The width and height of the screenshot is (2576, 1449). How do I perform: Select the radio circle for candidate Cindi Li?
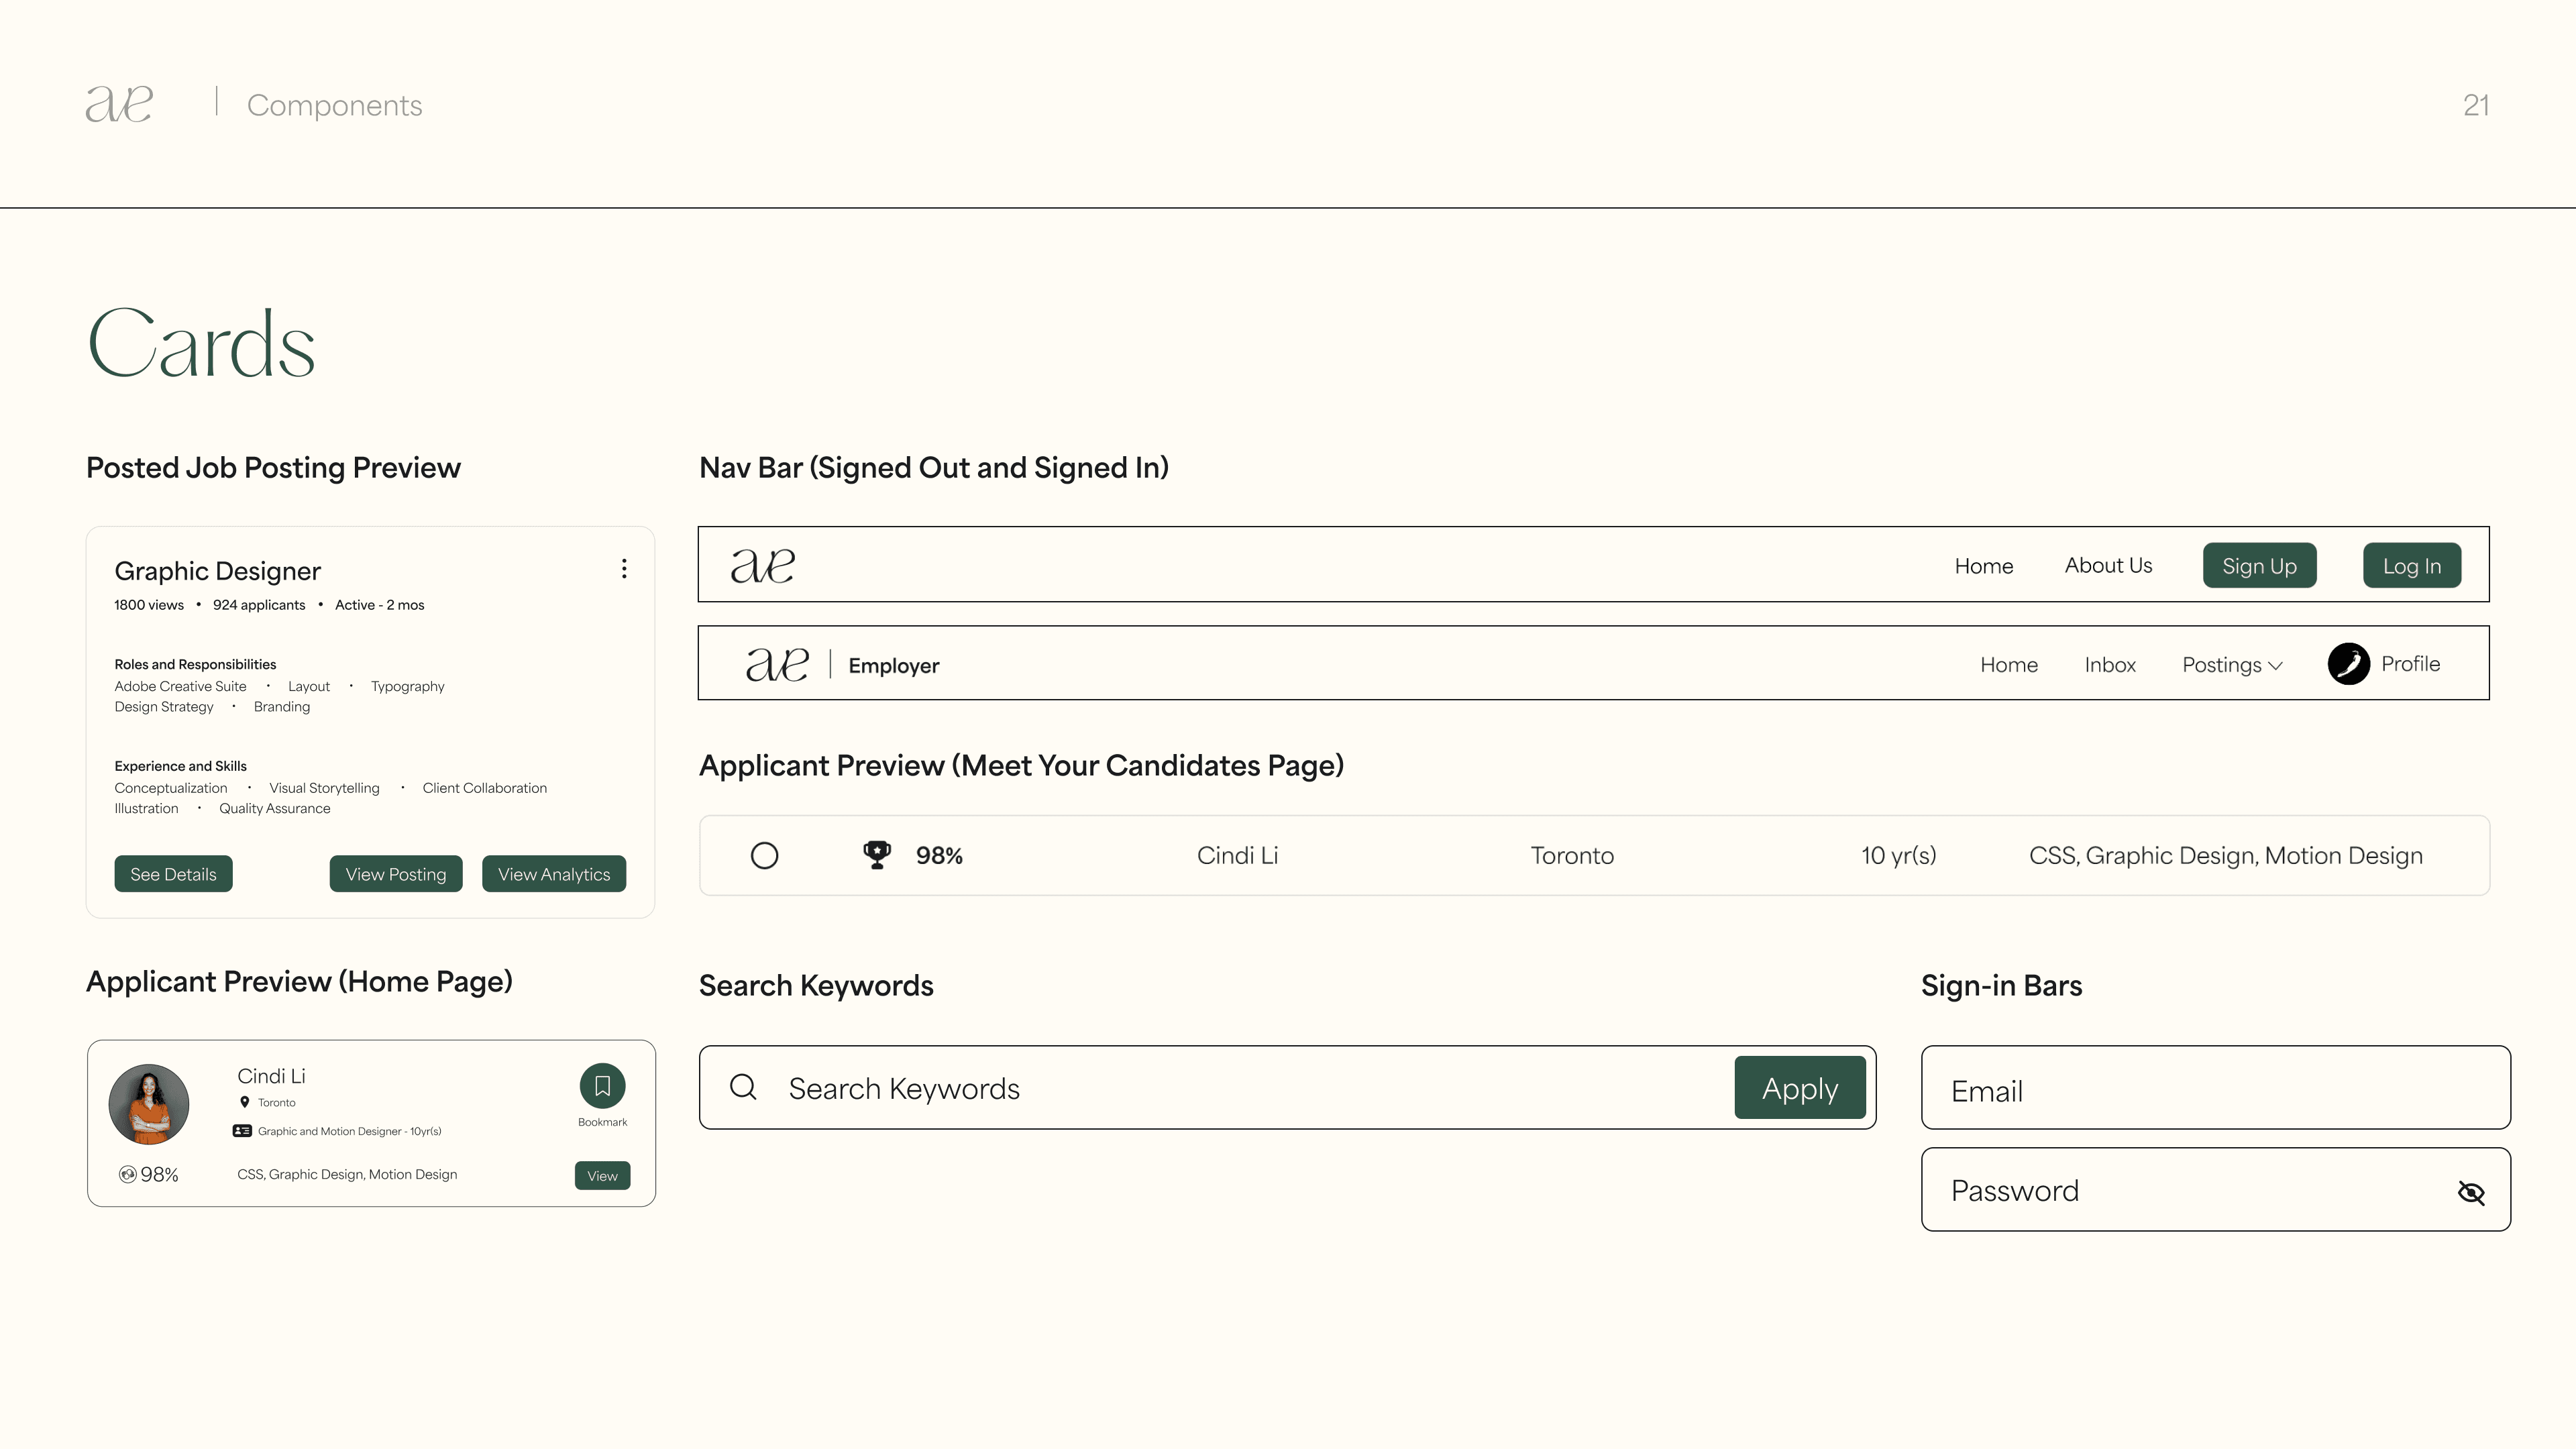(x=764, y=856)
